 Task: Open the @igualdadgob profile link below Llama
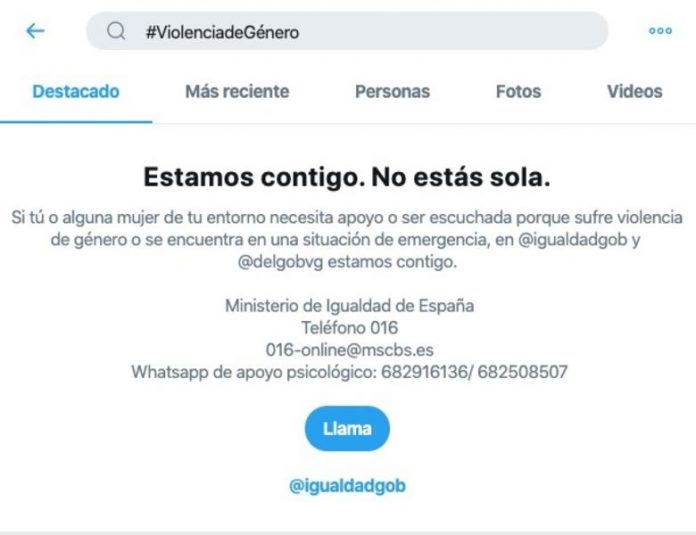347,485
